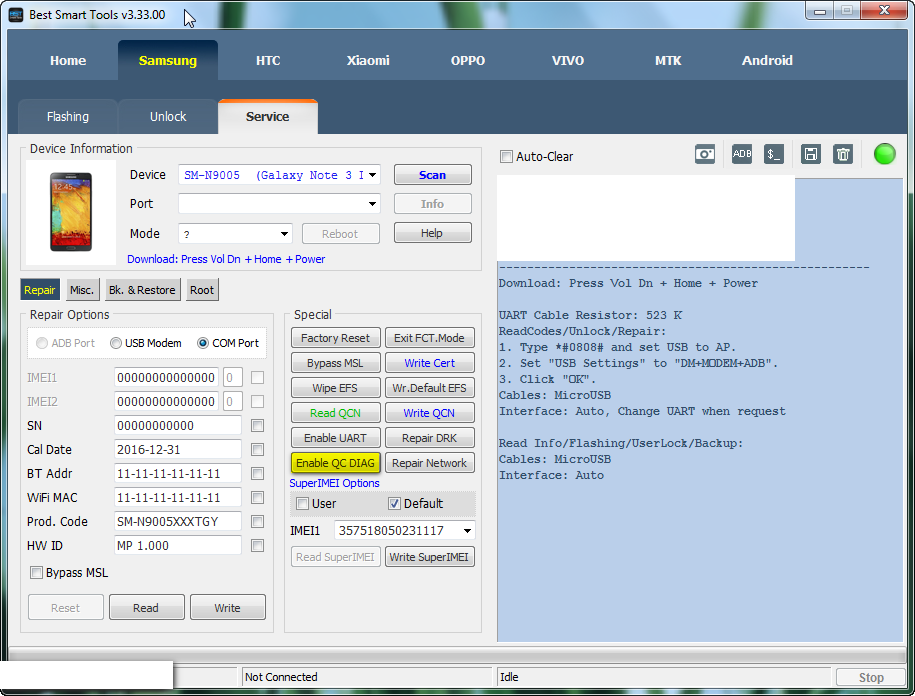
Task: Click the HW ID input field
Action: [178, 545]
